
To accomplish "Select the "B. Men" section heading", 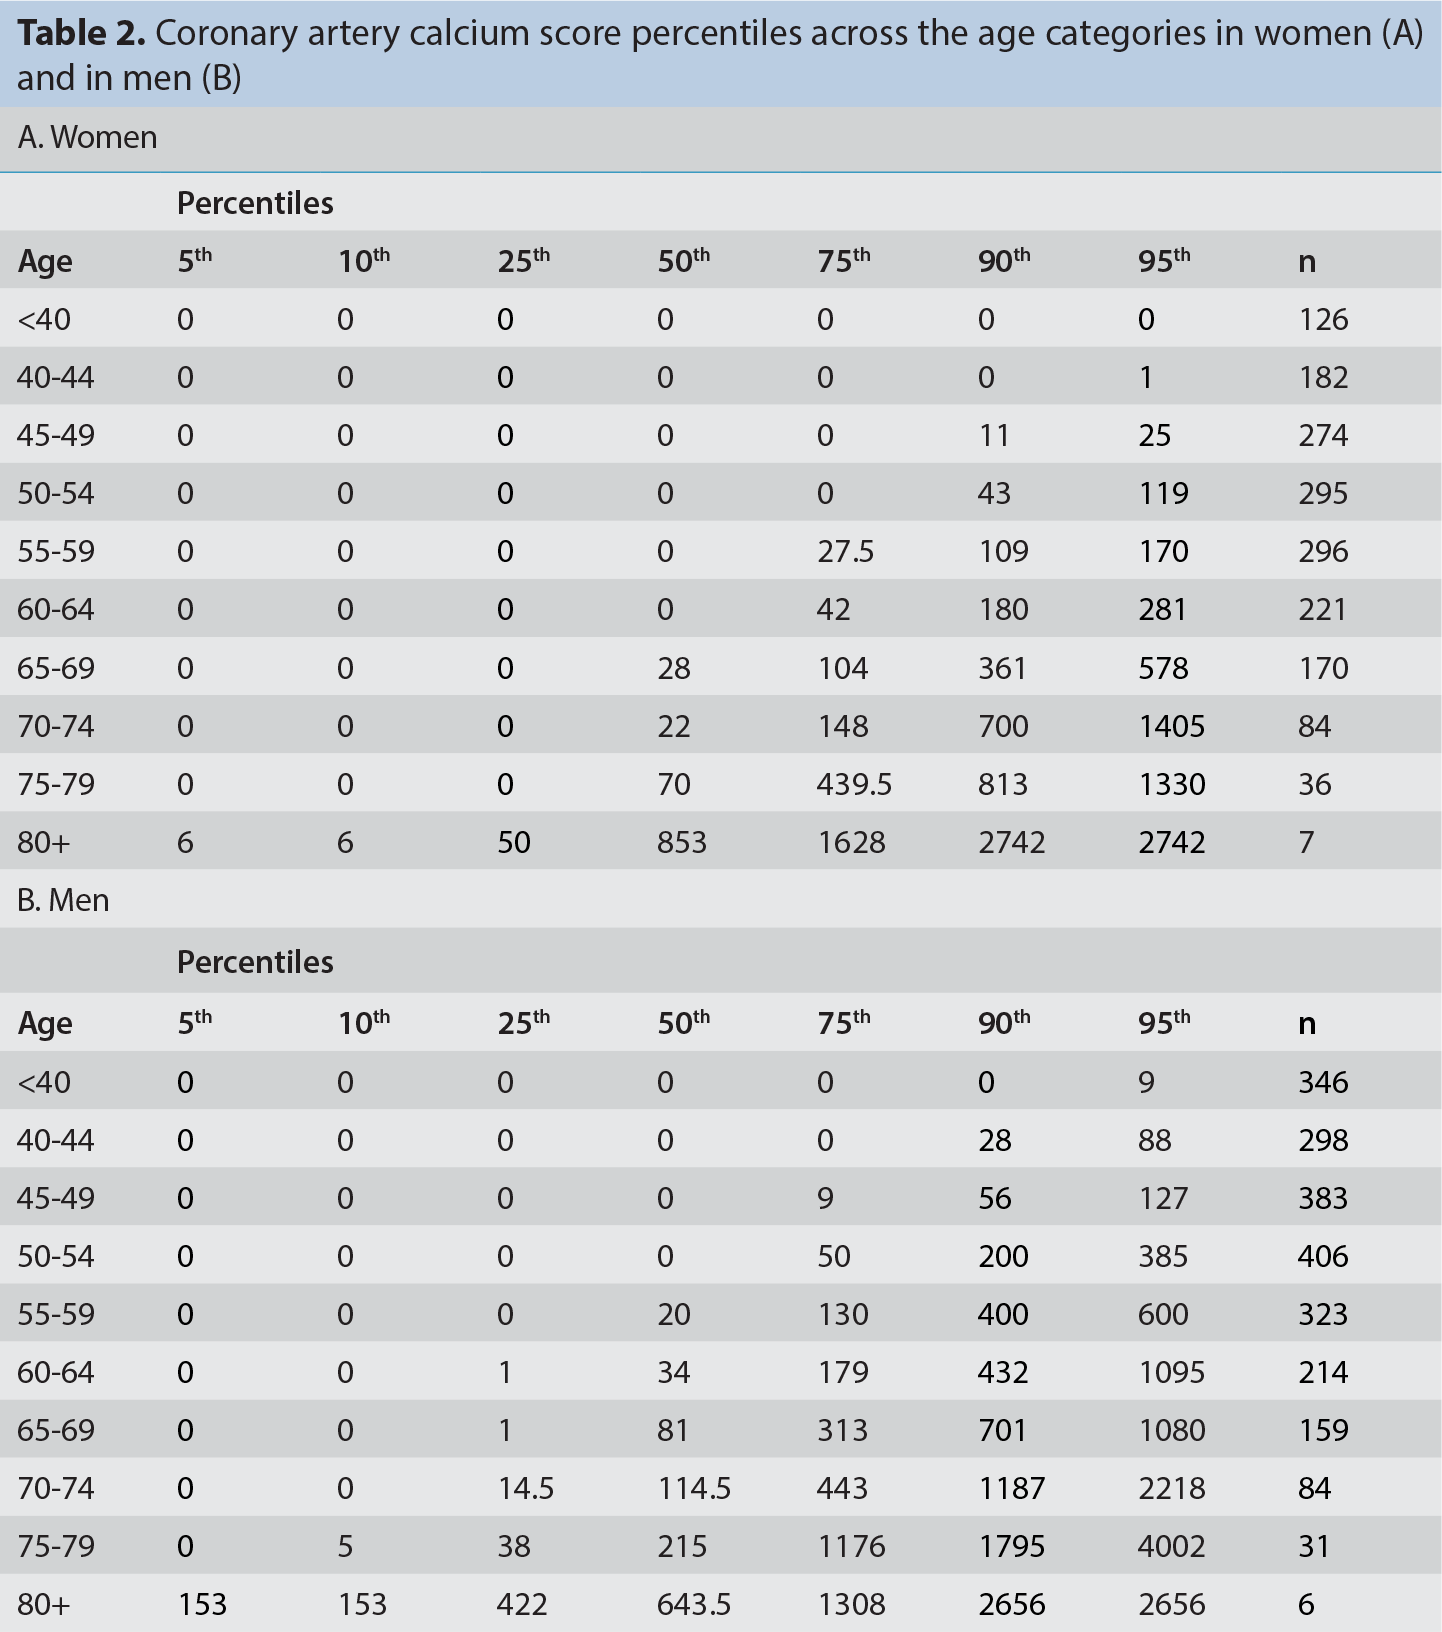I will [x=63, y=900].
